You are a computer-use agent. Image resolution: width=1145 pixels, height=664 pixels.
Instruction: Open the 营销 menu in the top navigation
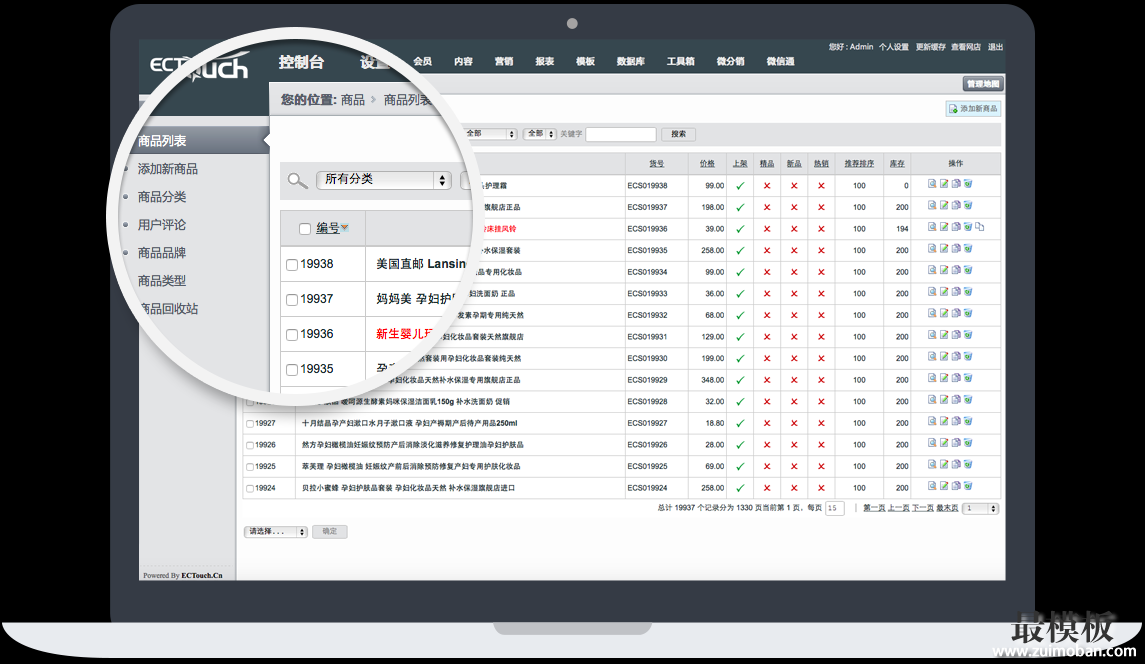tap(504, 62)
